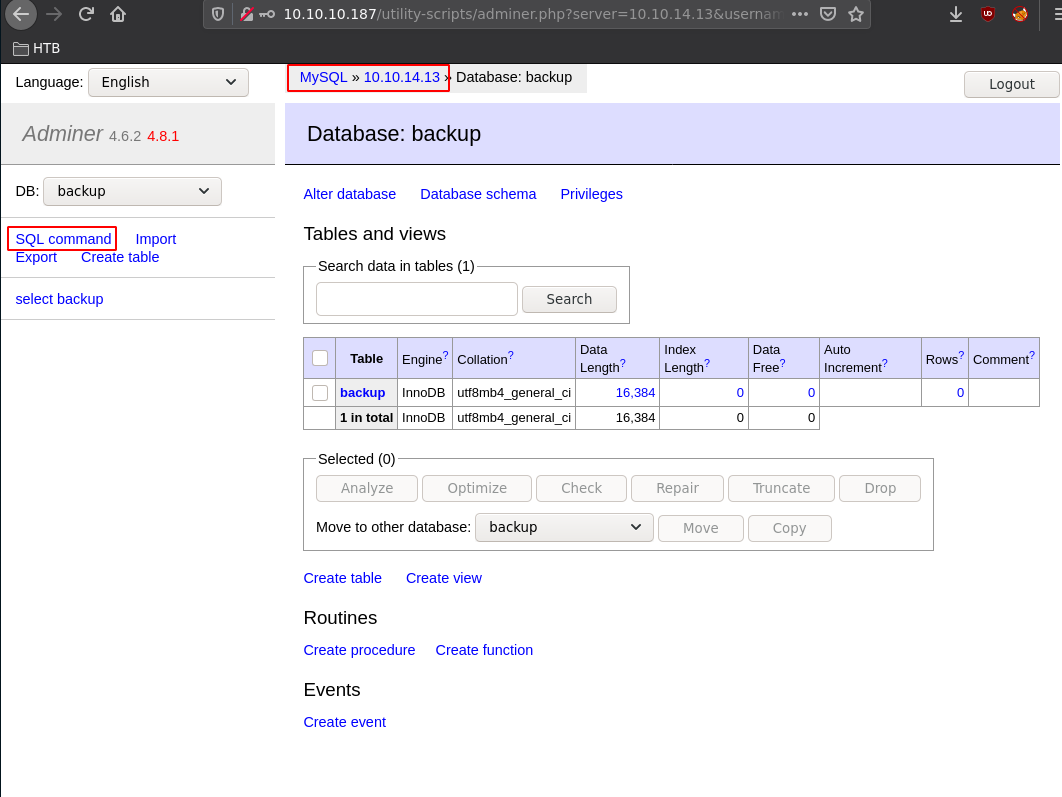Save page to Pocket icon
Viewport: 1062px width, 797px height.
(828, 14)
